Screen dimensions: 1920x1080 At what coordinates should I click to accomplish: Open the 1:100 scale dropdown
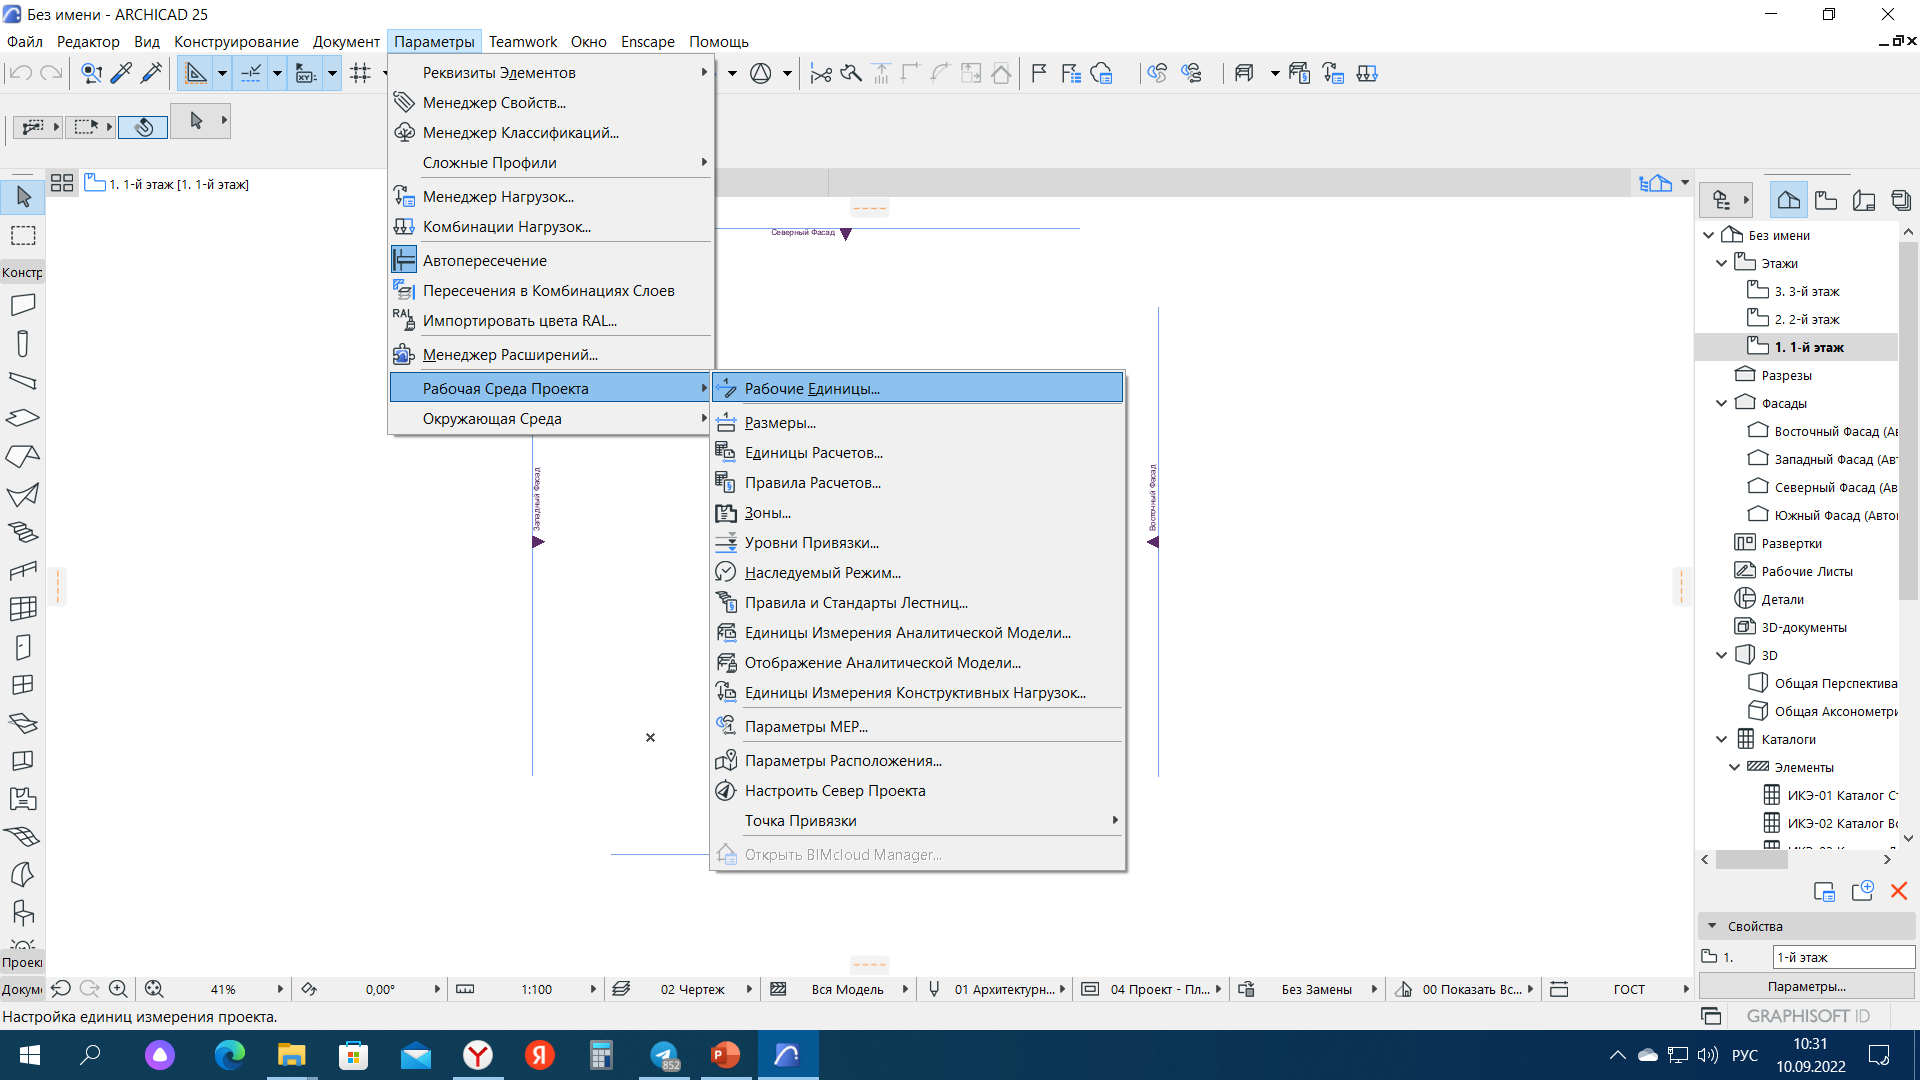[x=592, y=989]
